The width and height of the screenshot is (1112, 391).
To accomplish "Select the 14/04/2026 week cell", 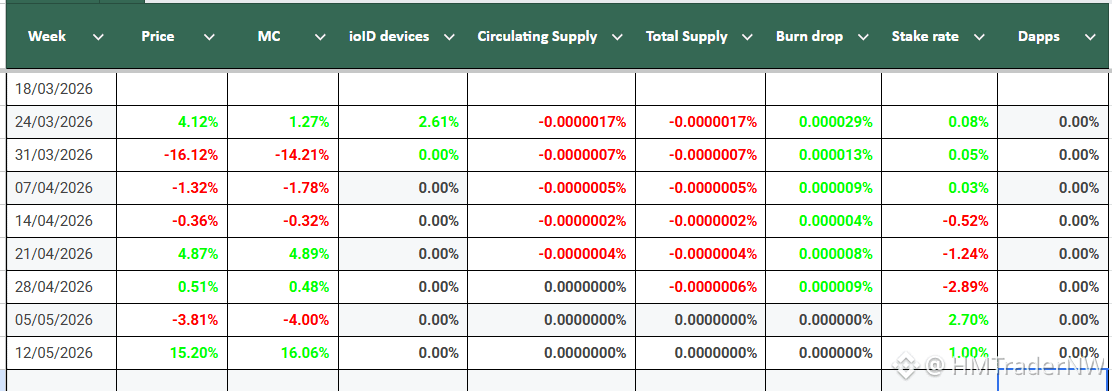I will tap(62, 221).
